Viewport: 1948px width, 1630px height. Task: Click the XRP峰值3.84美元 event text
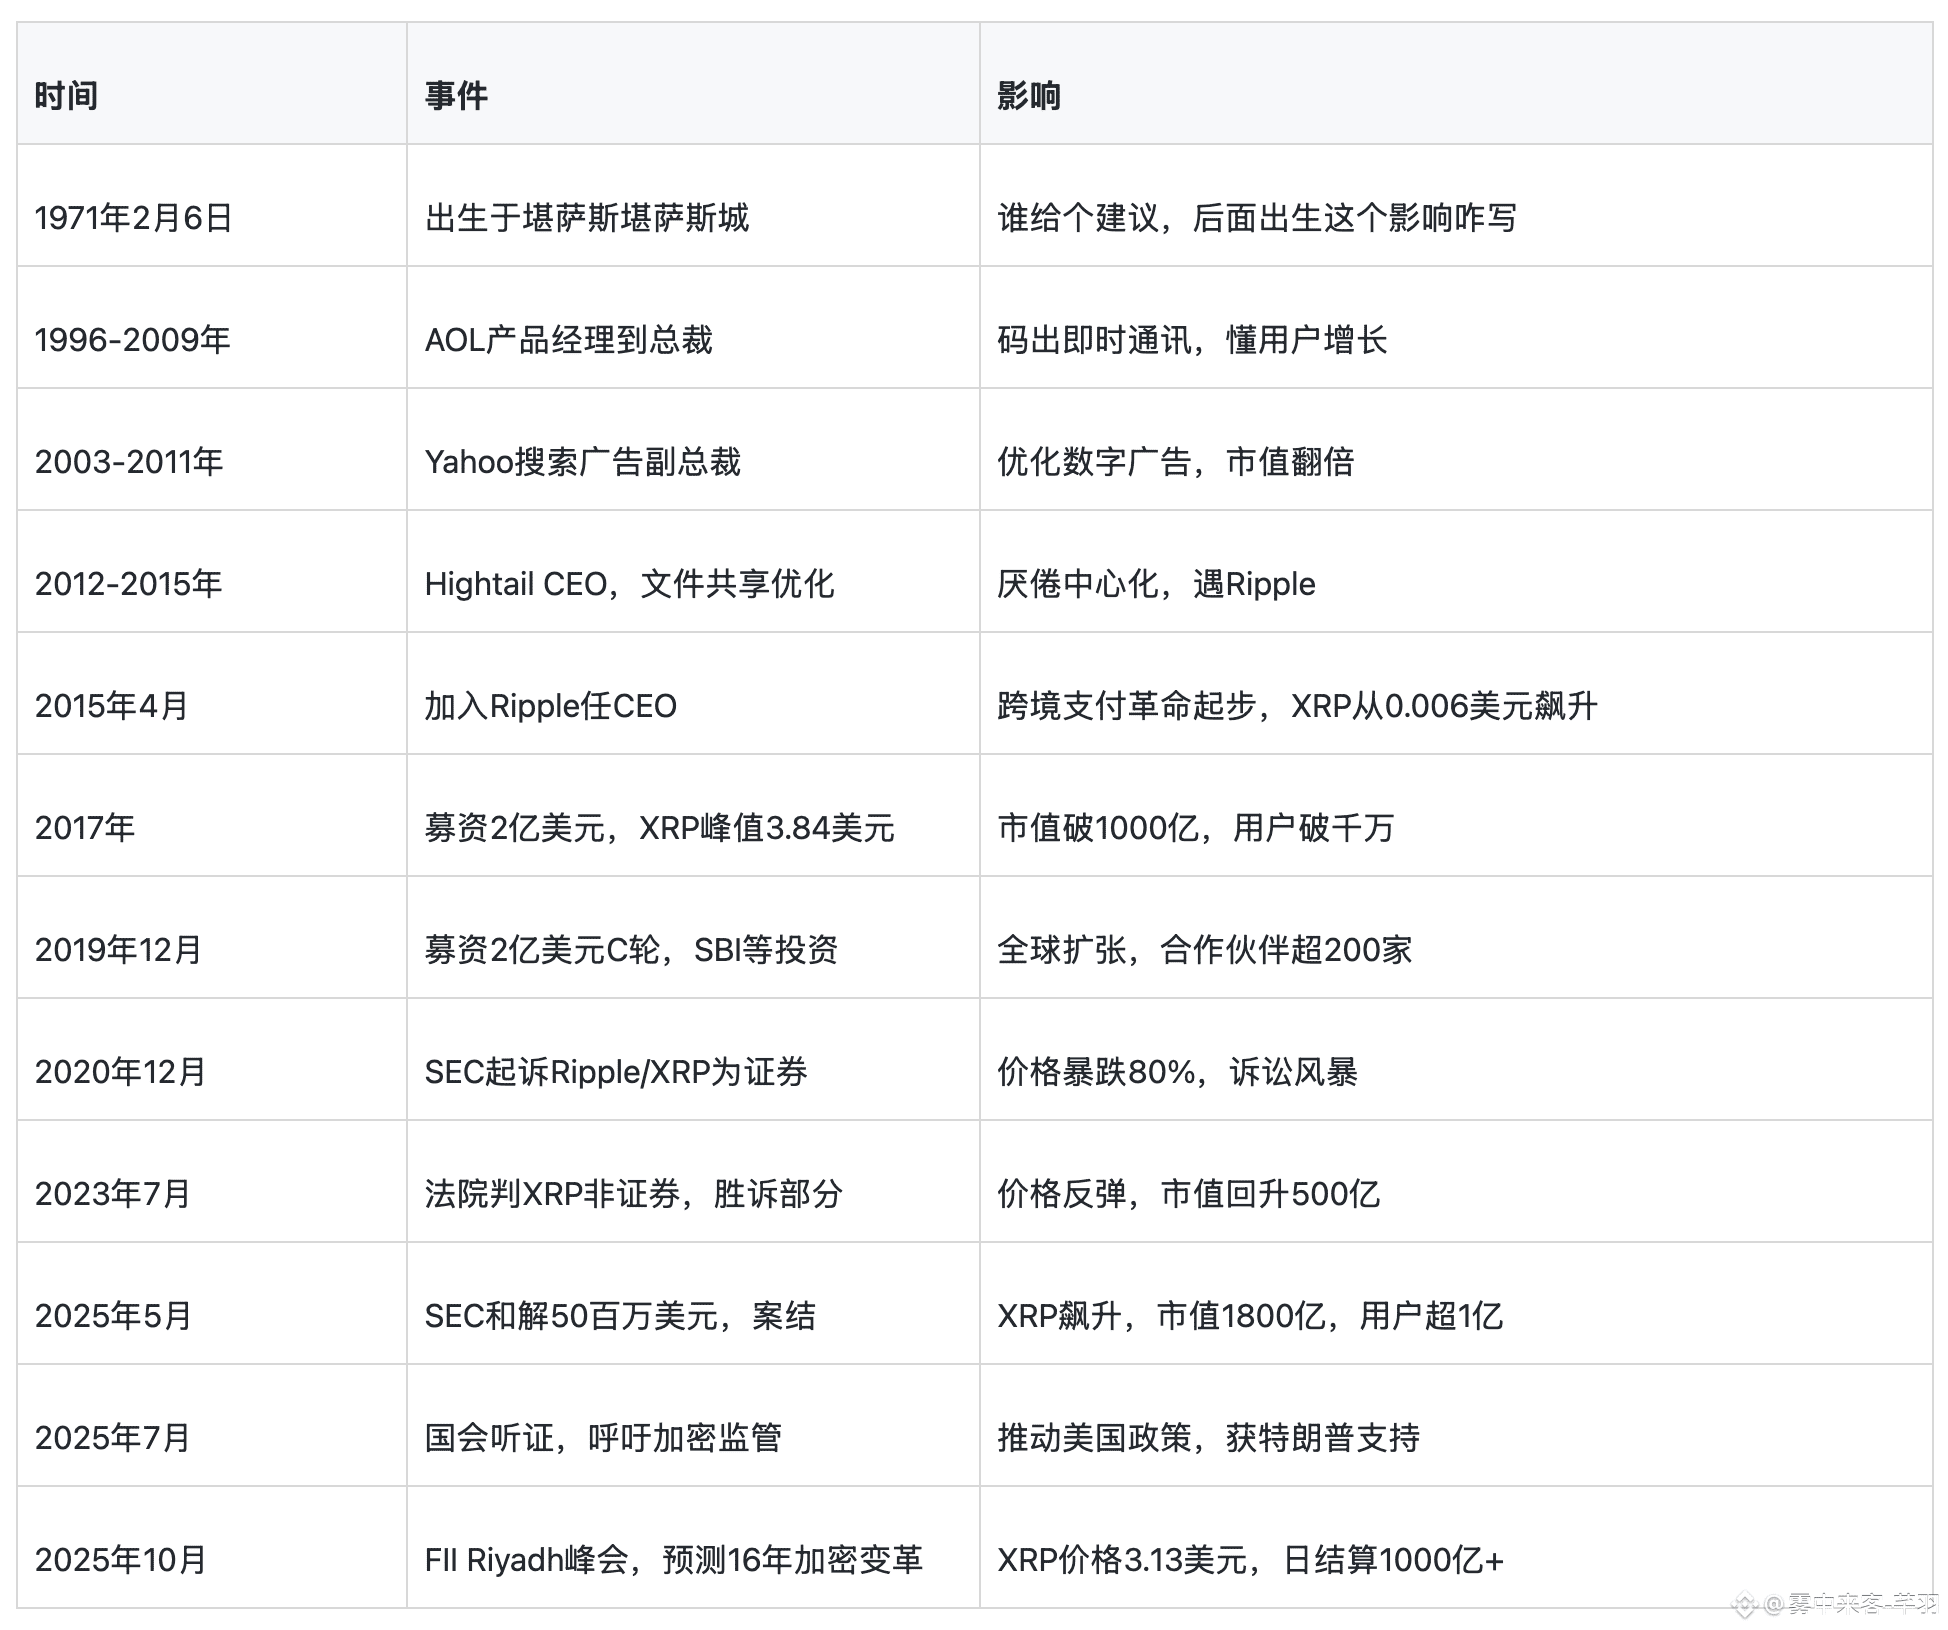click(766, 828)
